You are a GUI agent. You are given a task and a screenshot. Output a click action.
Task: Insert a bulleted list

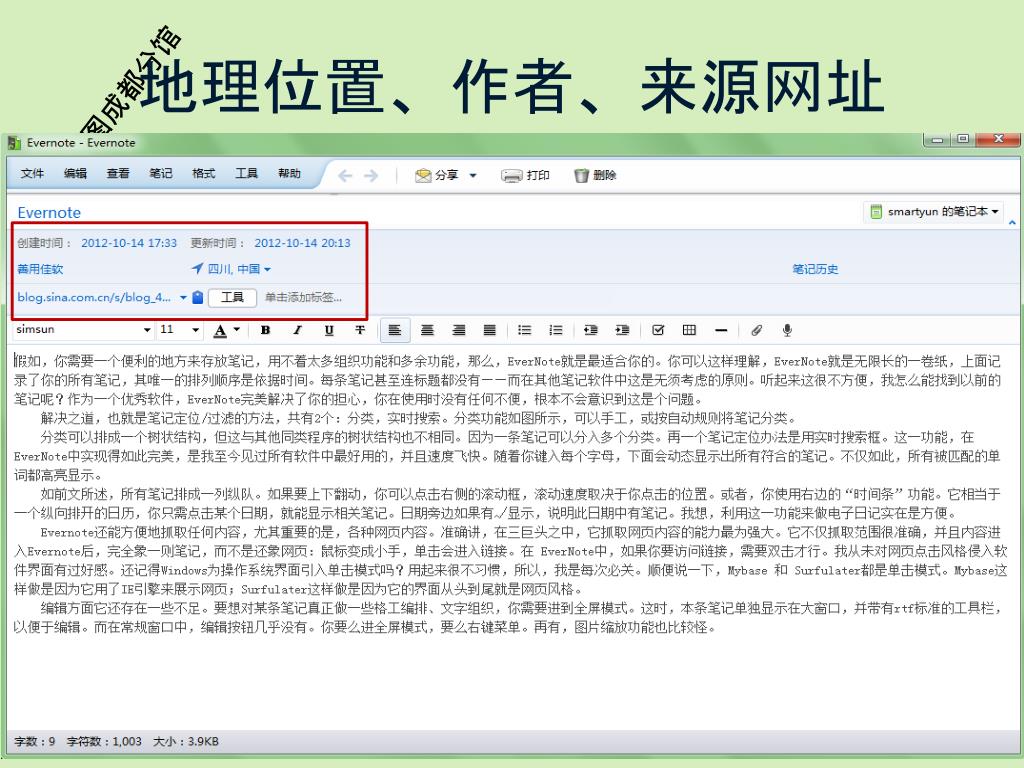[524, 330]
